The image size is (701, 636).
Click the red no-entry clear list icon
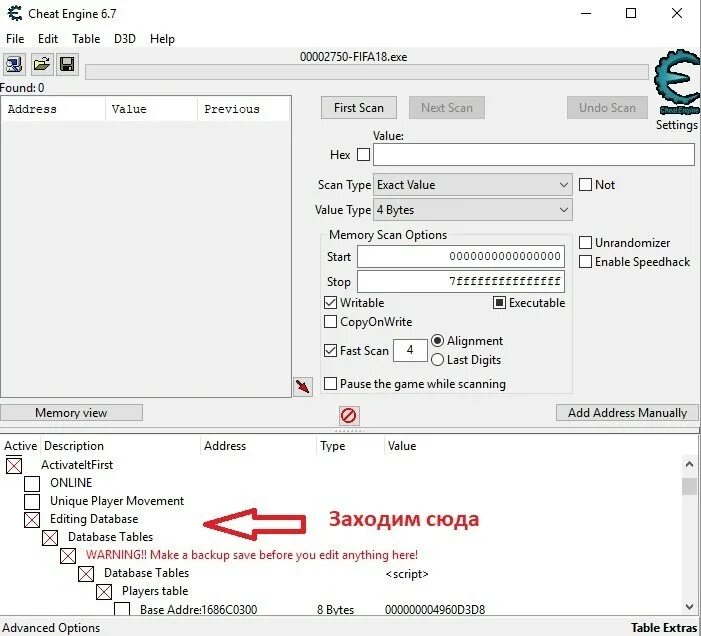tap(349, 415)
